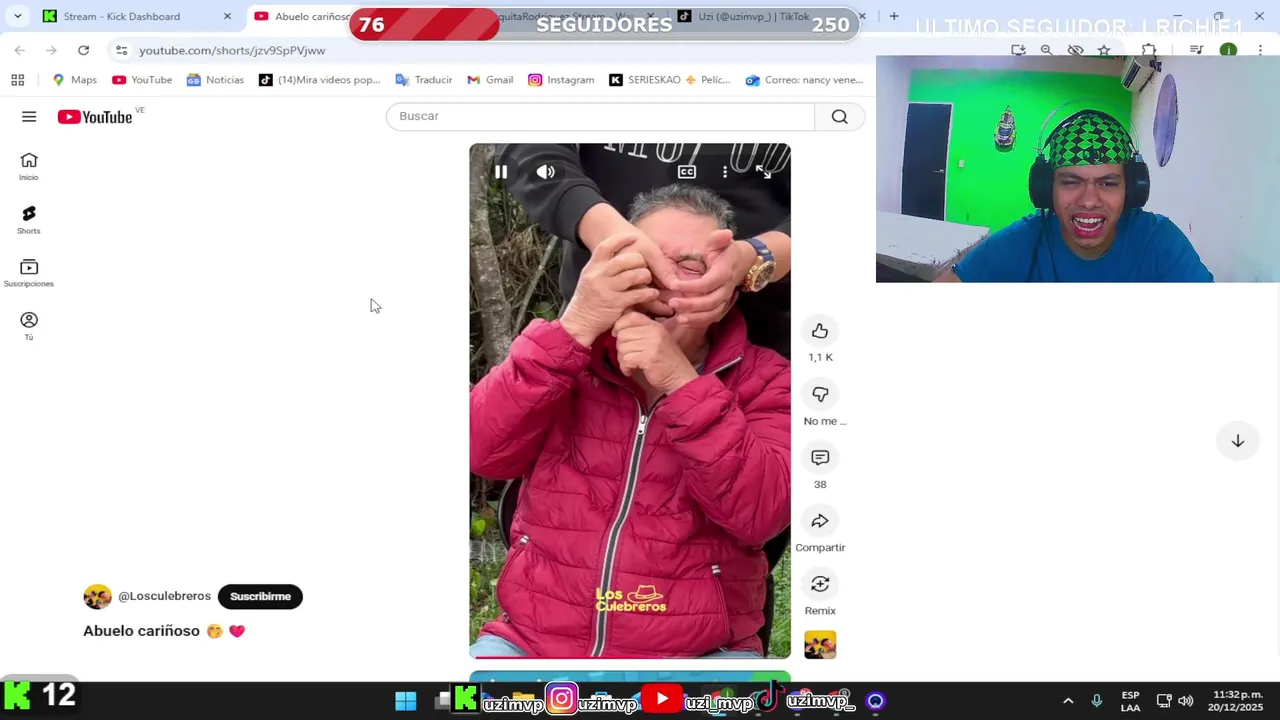Viewport: 1280px width, 720px height.
Task: Go to YouTube home via logo
Action: pos(95,117)
